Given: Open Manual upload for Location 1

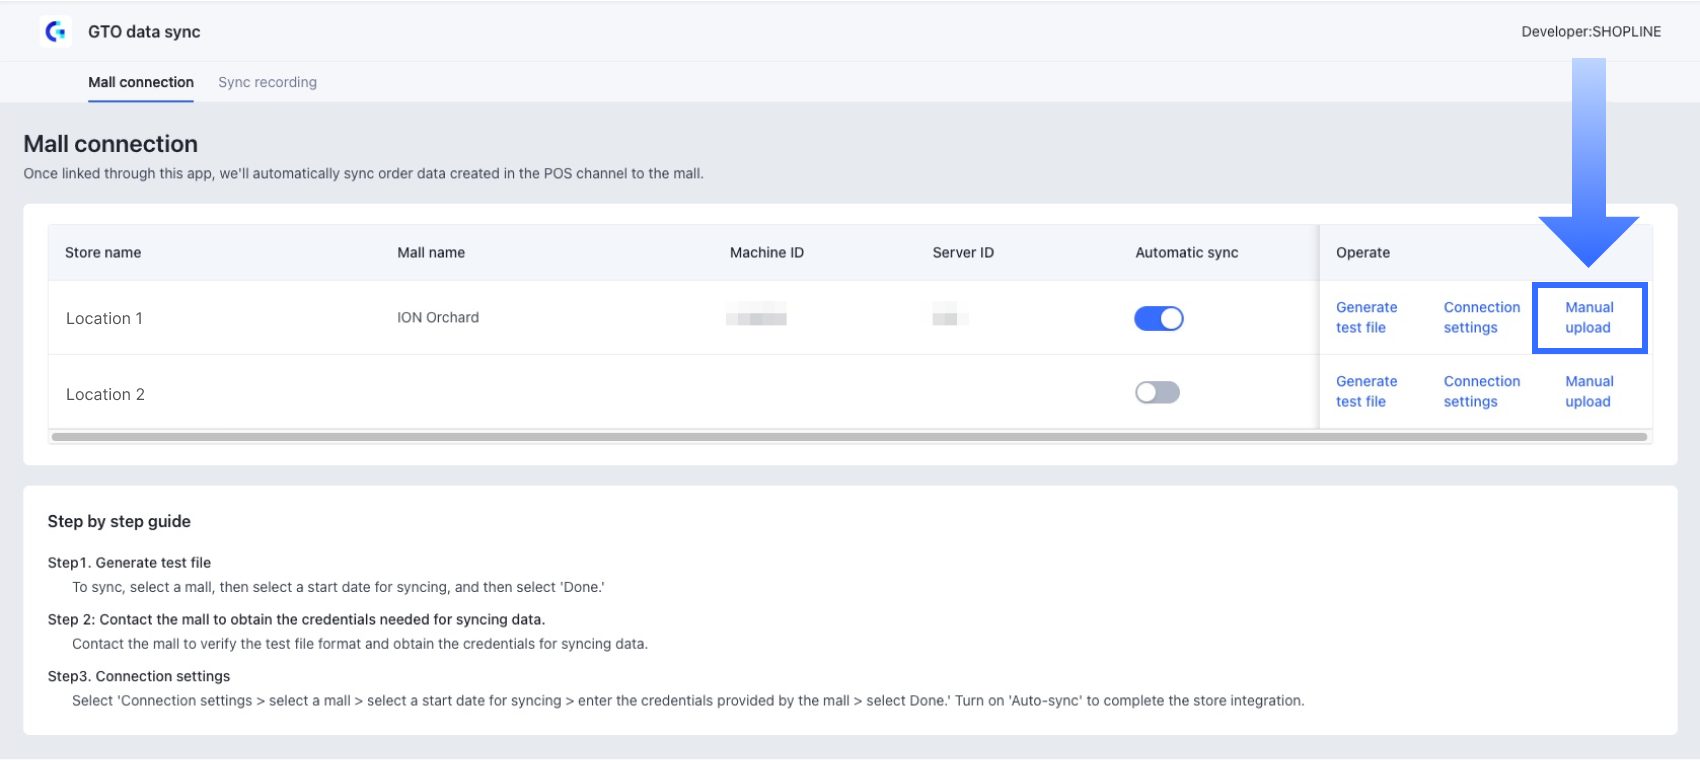Looking at the screenshot, I should pos(1589,317).
